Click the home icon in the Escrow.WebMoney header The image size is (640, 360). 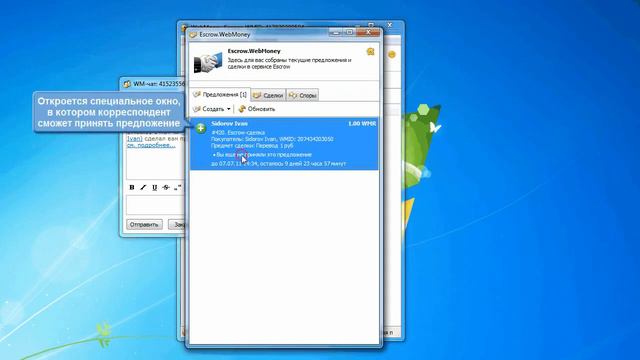(370, 51)
